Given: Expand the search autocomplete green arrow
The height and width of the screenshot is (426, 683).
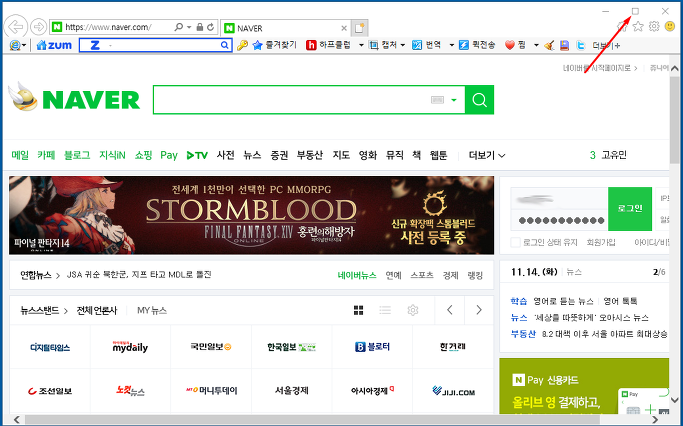Looking at the screenshot, I should click(x=454, y=100).
